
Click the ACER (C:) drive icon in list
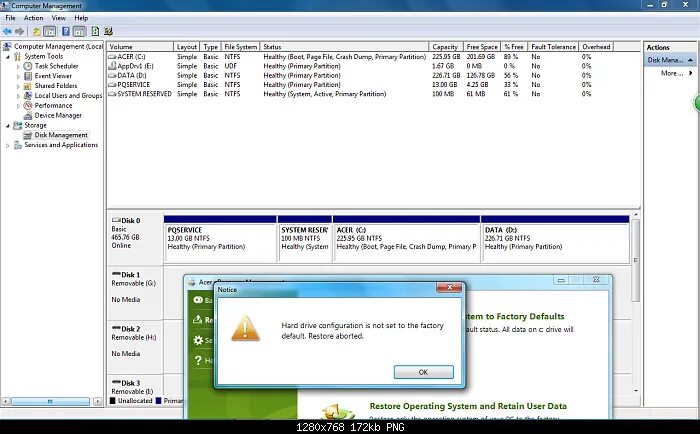(x=112, y=57)
